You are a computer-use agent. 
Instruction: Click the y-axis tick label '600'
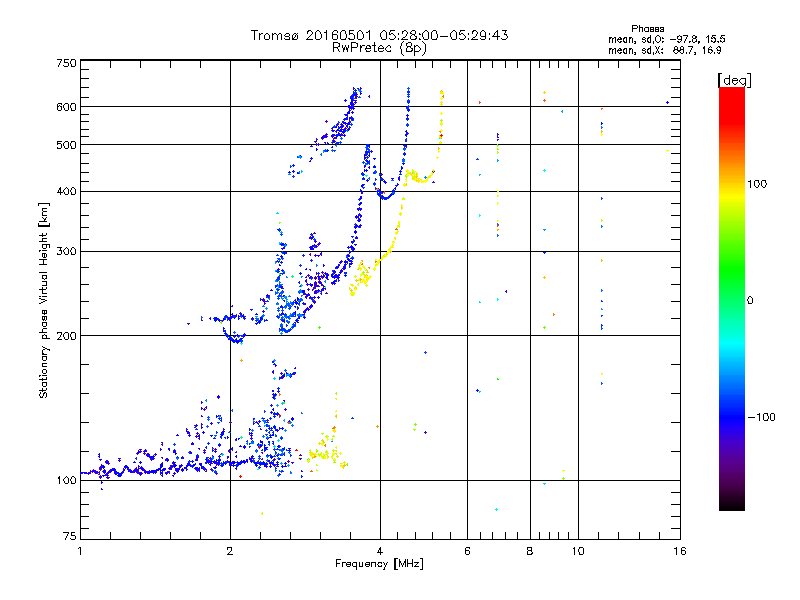pyautogui.click(x=66, y=107)
